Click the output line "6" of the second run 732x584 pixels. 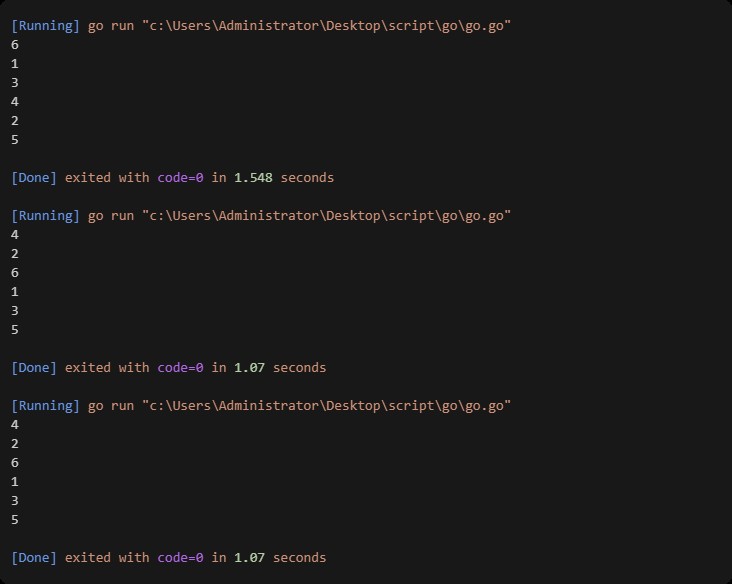pyautogui.click(x=15, y=273)
